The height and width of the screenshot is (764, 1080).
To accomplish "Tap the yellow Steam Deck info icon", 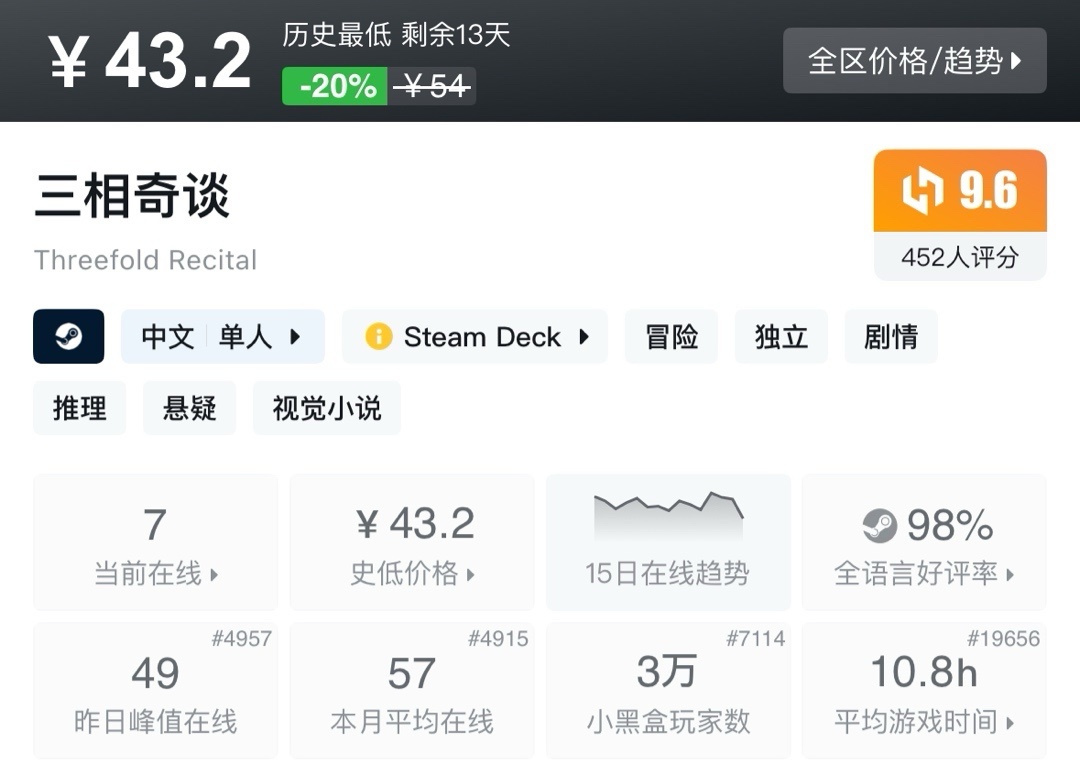I will (x=379, y=337).
